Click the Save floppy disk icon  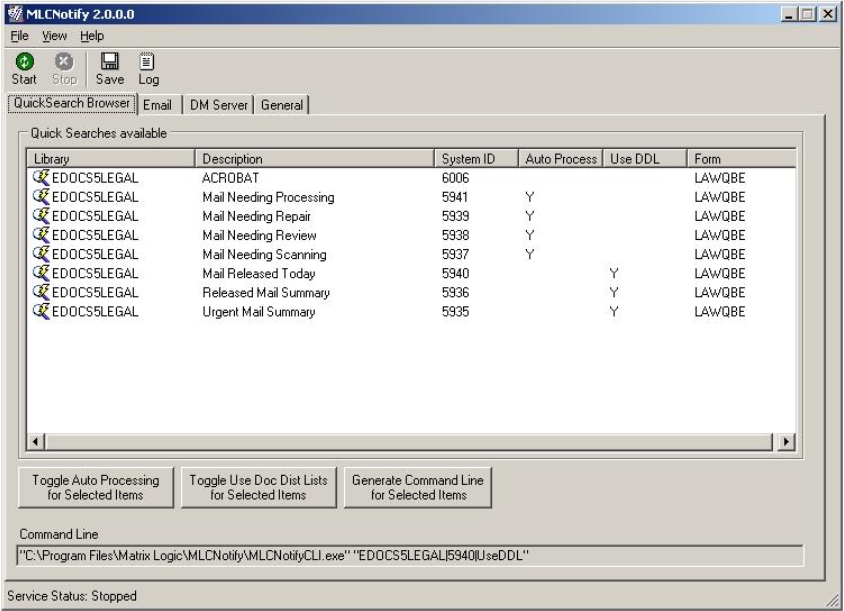110,61
